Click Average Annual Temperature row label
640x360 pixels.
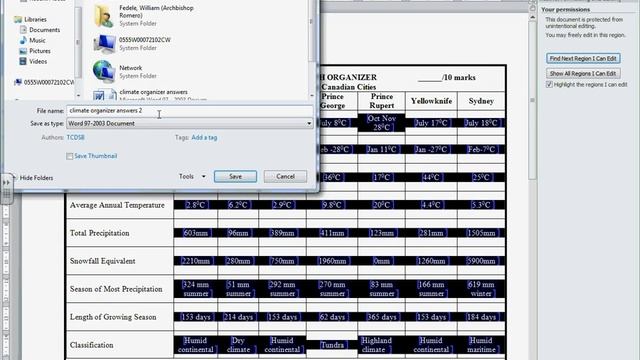[x=117, y=205]
